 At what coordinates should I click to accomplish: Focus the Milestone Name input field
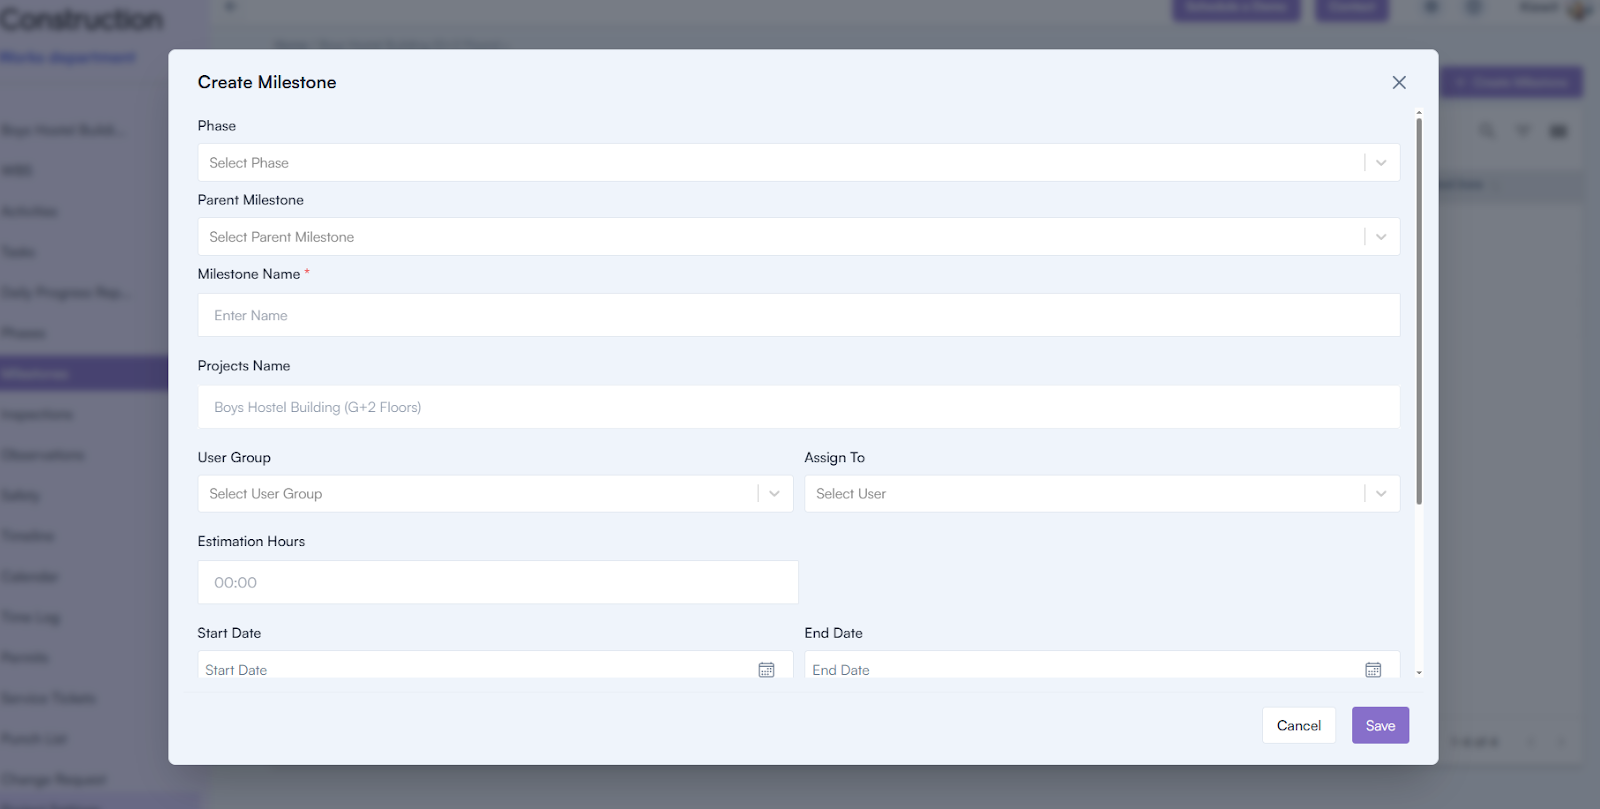point(798,315)
